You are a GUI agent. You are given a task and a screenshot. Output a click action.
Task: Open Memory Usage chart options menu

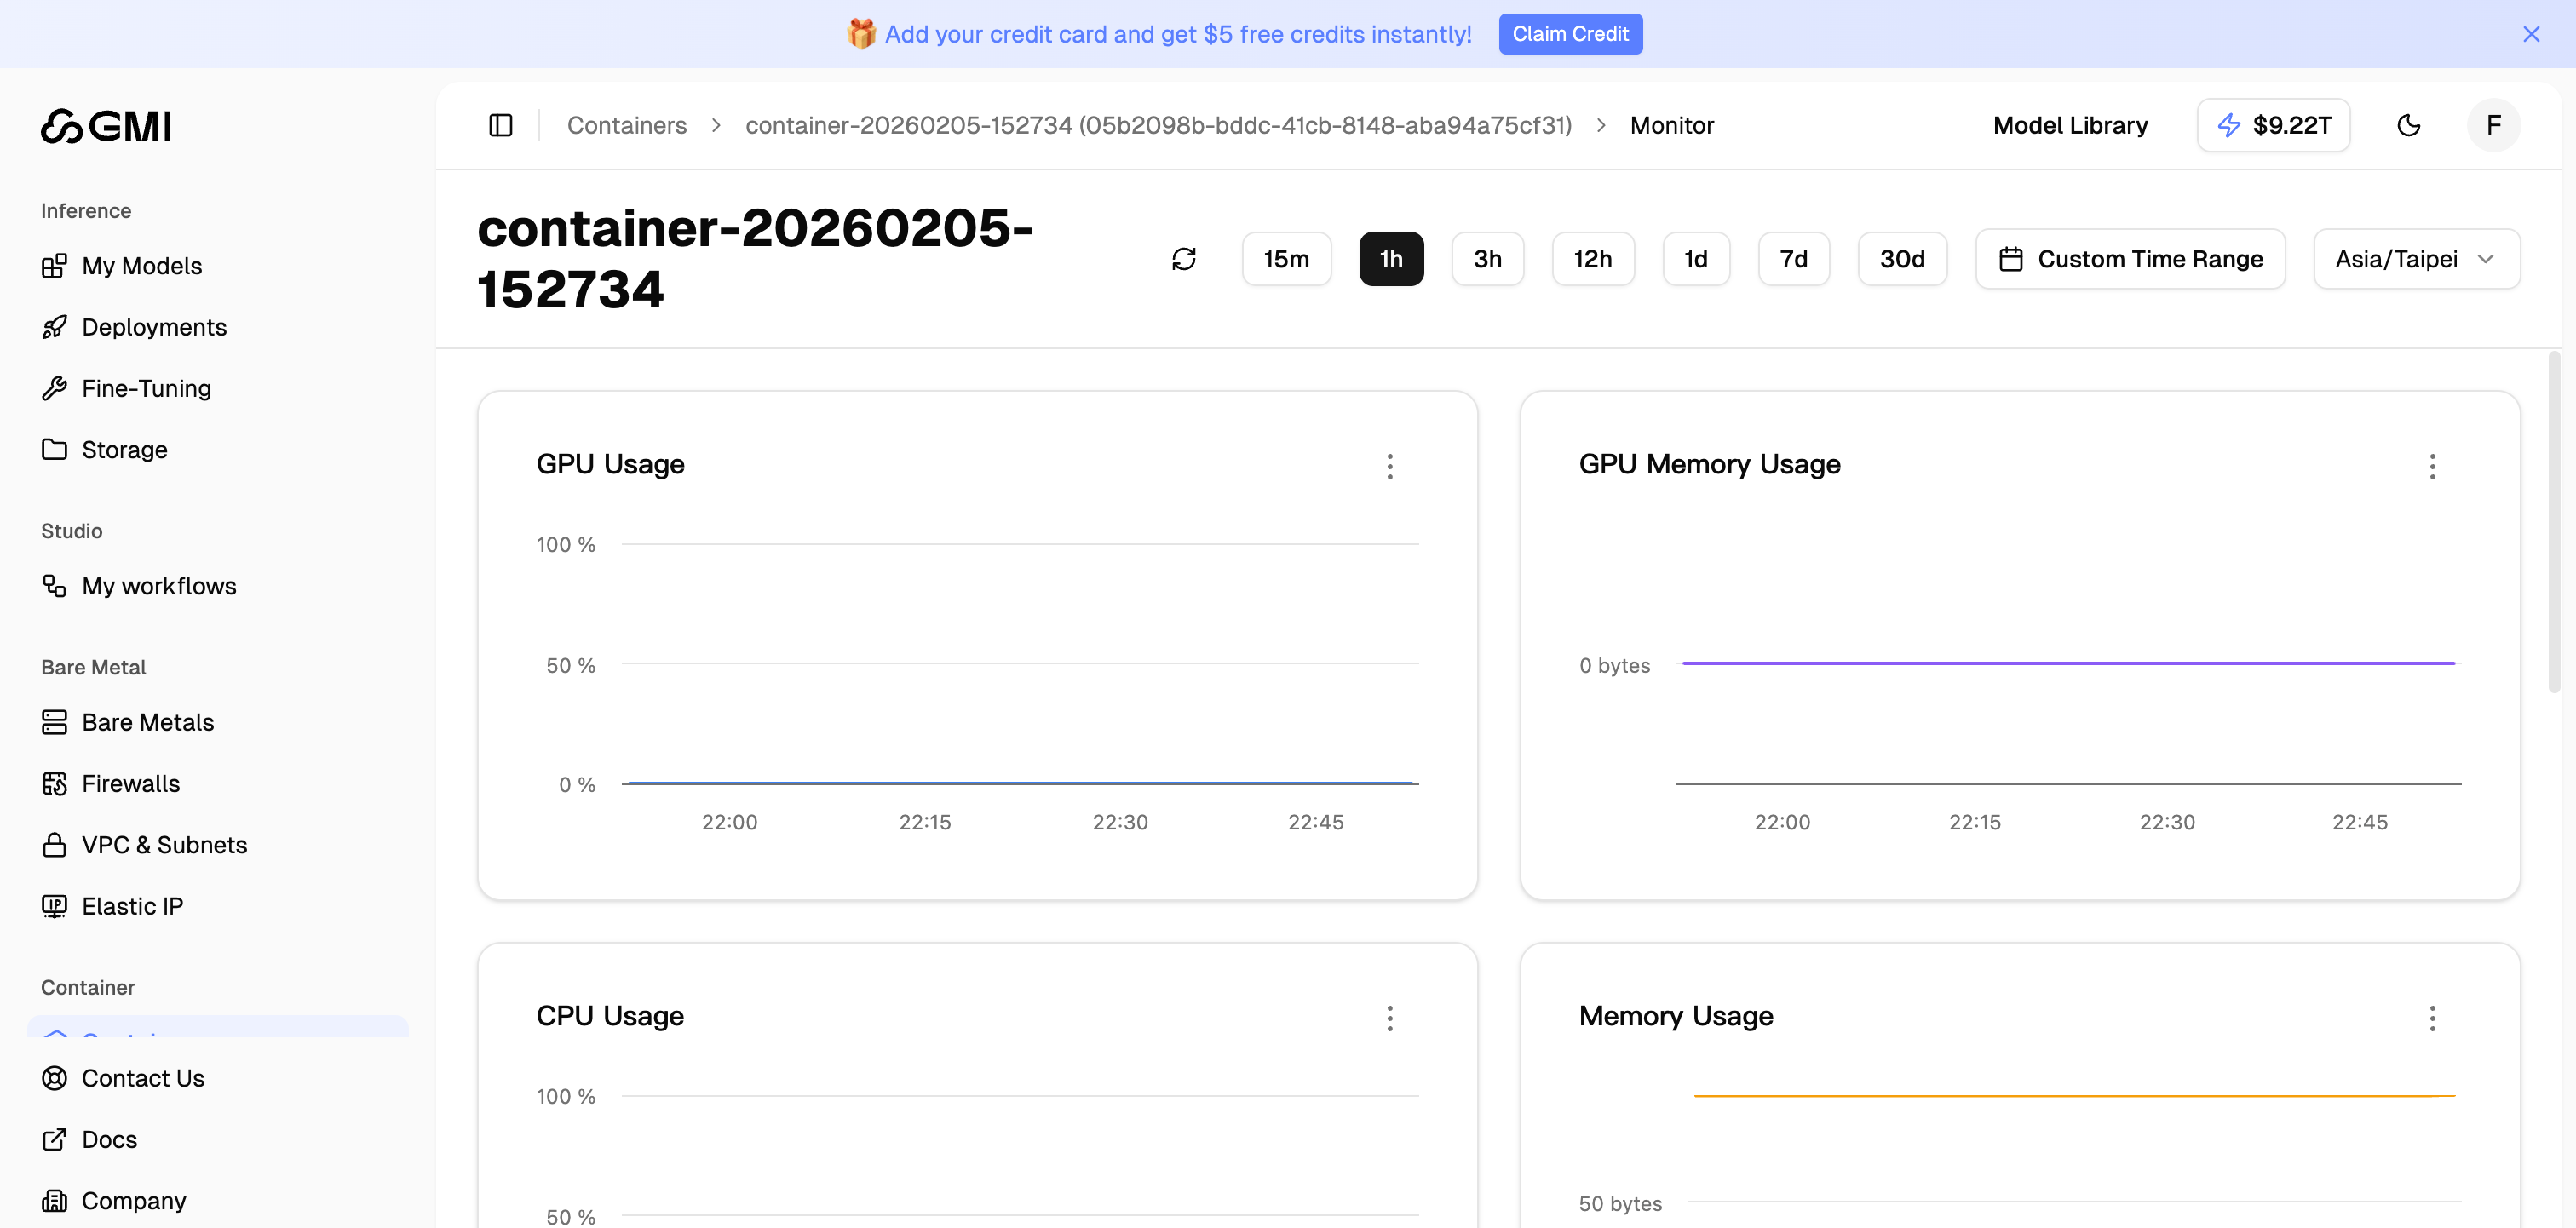[2434, 1018]
